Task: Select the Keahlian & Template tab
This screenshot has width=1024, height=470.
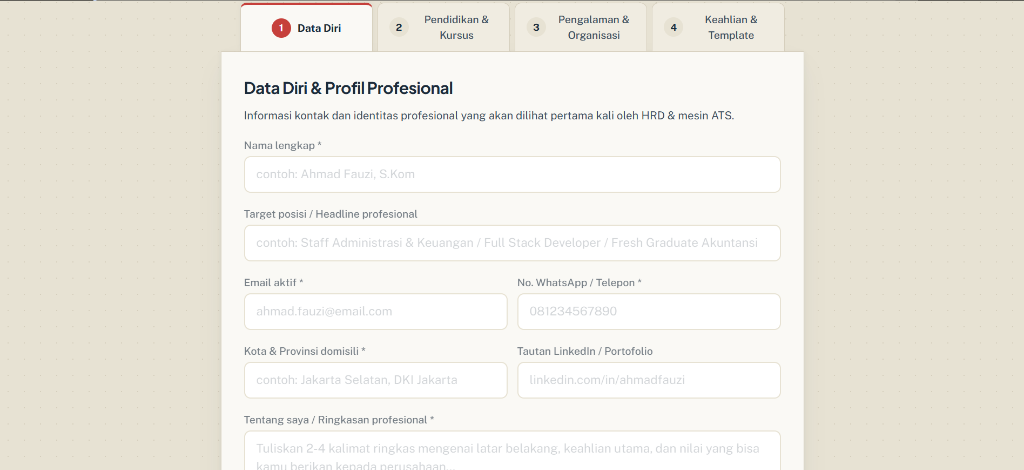Action: [x=718, y=27]
